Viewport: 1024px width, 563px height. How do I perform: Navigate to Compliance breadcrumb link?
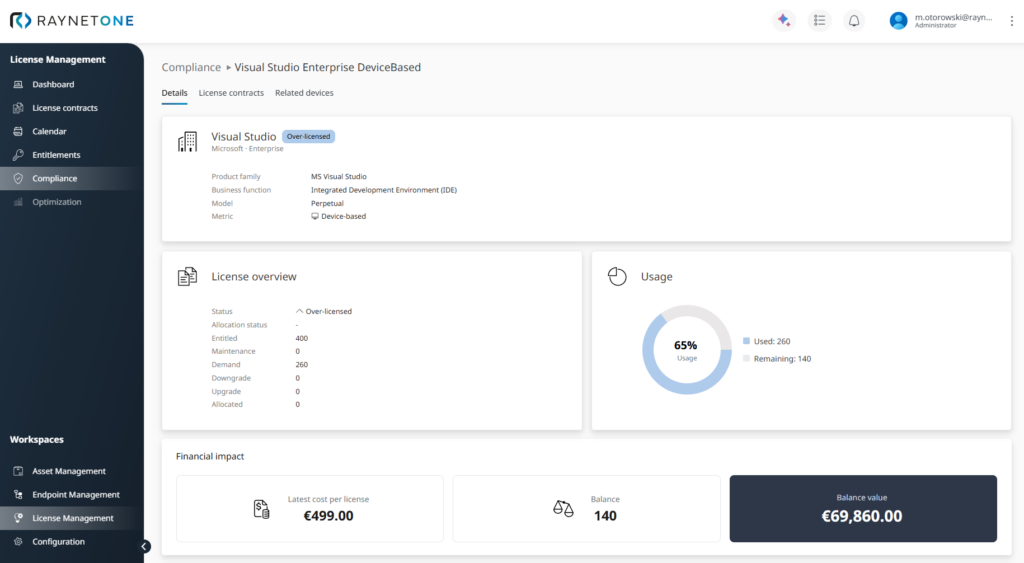click(191, 68)
